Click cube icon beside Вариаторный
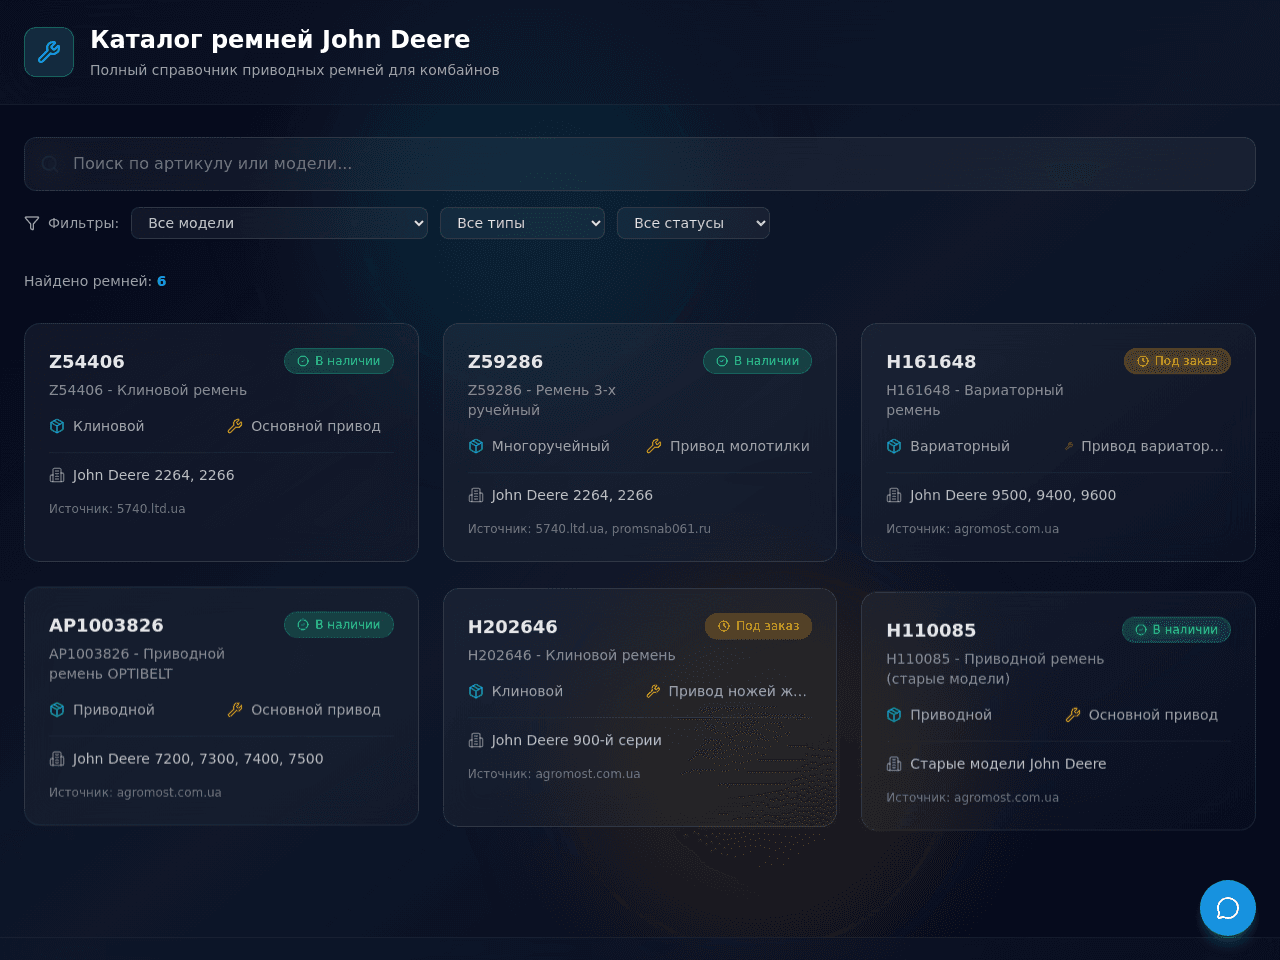Image resolution: width=1280 pixels, height=960 pixels. point(894,446)
